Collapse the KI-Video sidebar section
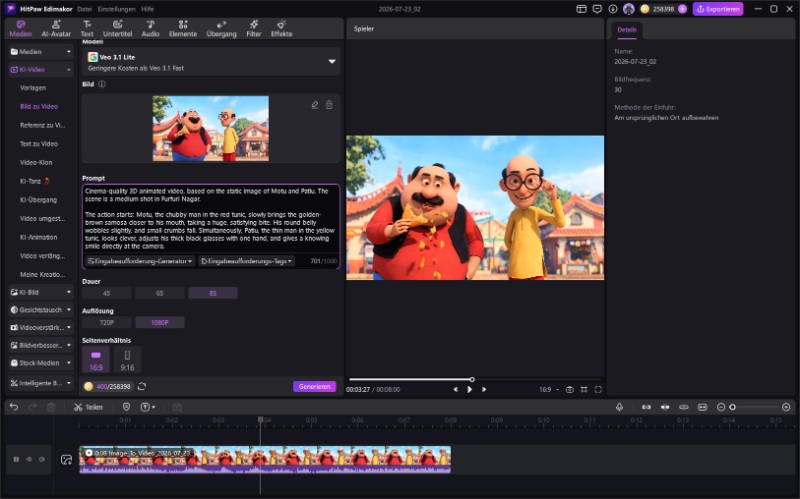800x499 pixels. coord(41,69)
